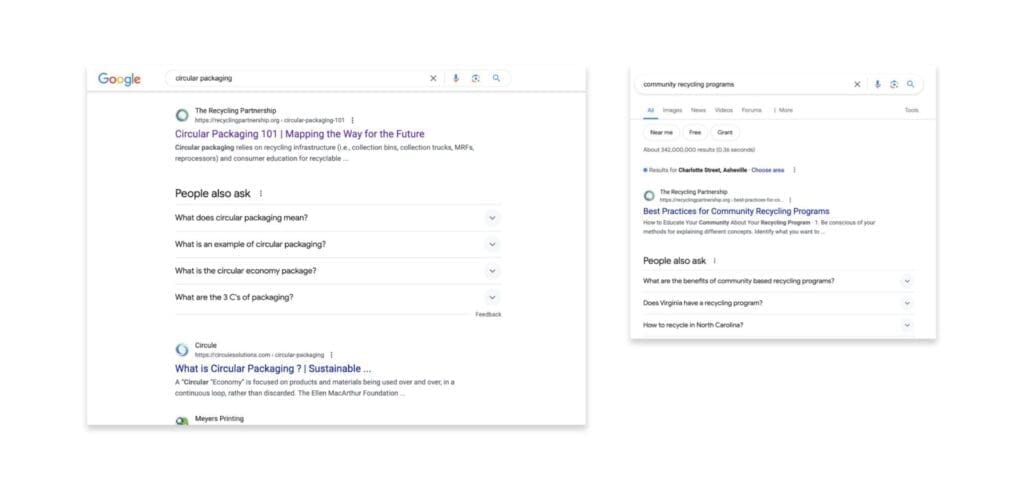Click magnifier search icon for community recycling programs
Screen dimensions: 1024x490
[911, 84]
